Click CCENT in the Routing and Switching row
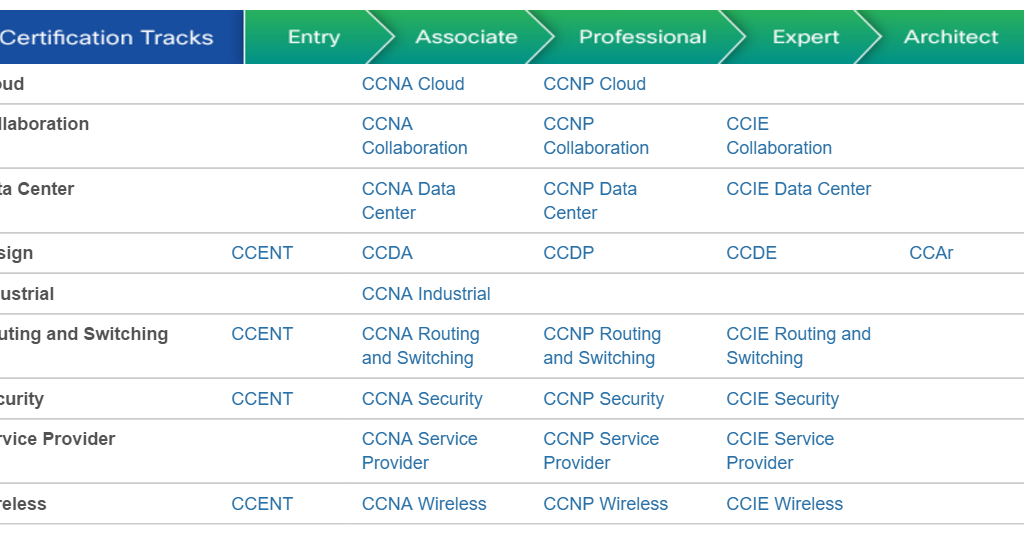 (x=262, y=334)
